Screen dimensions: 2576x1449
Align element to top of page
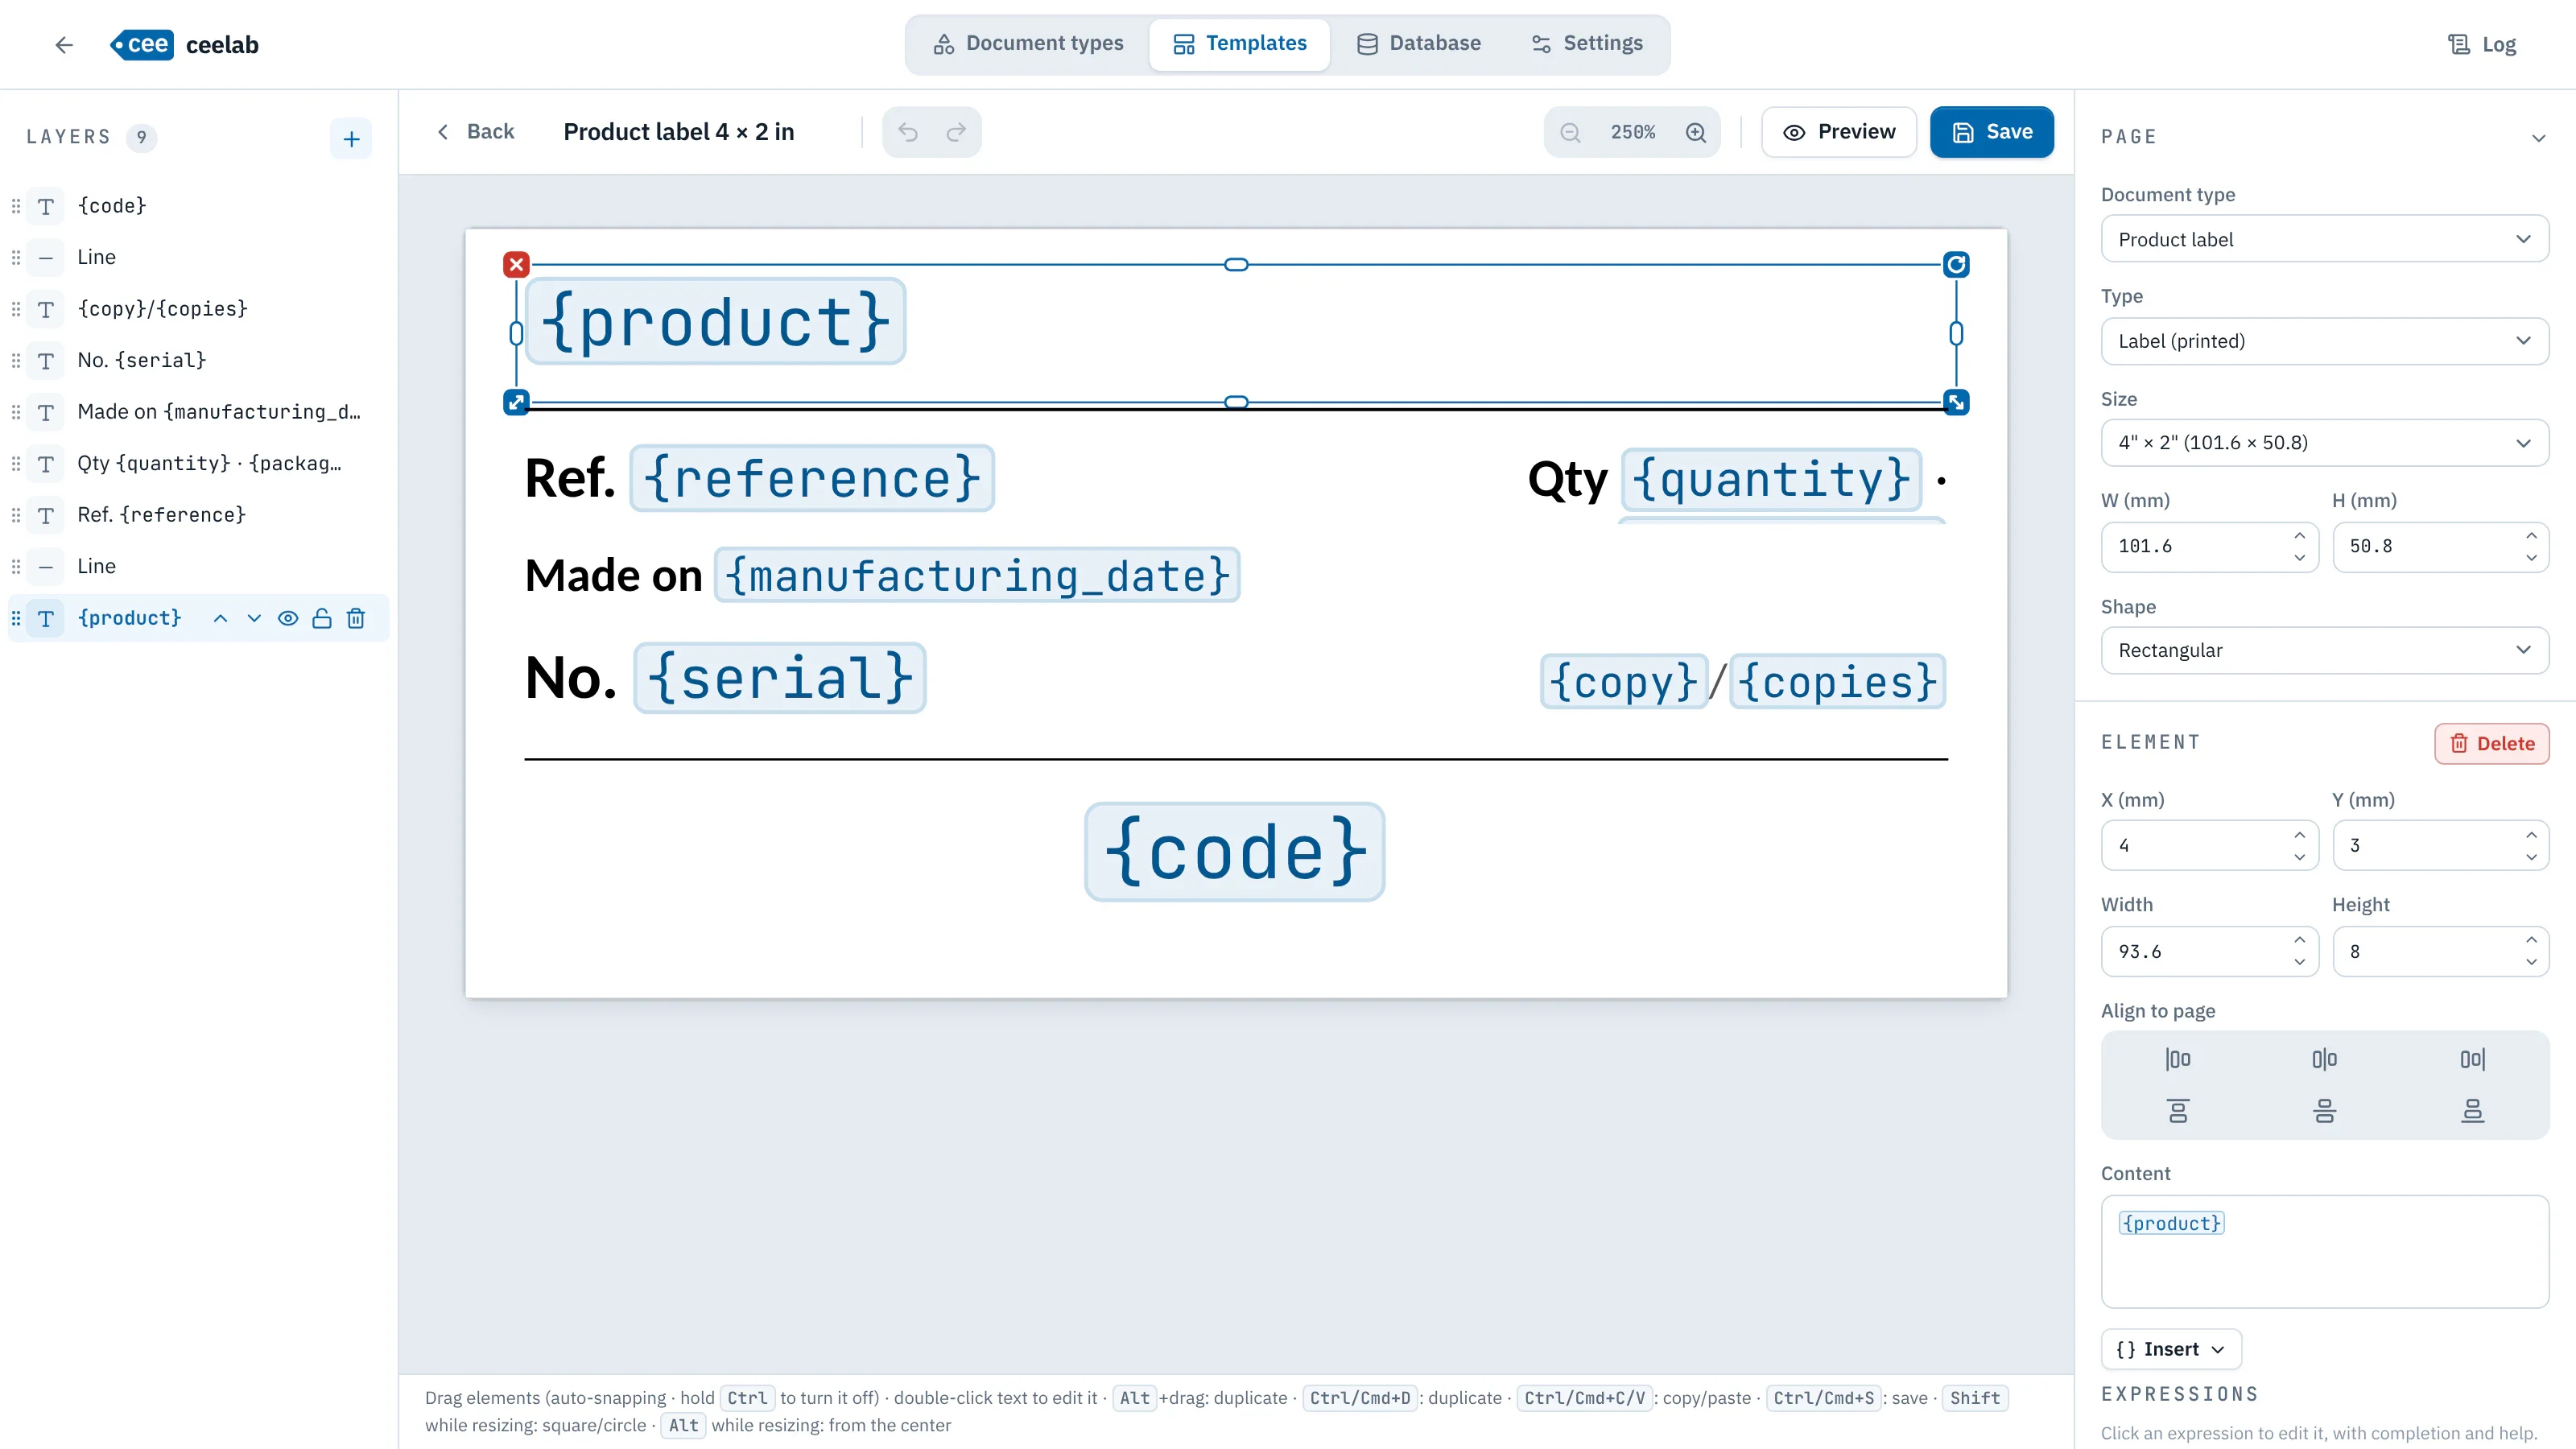2178,1111
